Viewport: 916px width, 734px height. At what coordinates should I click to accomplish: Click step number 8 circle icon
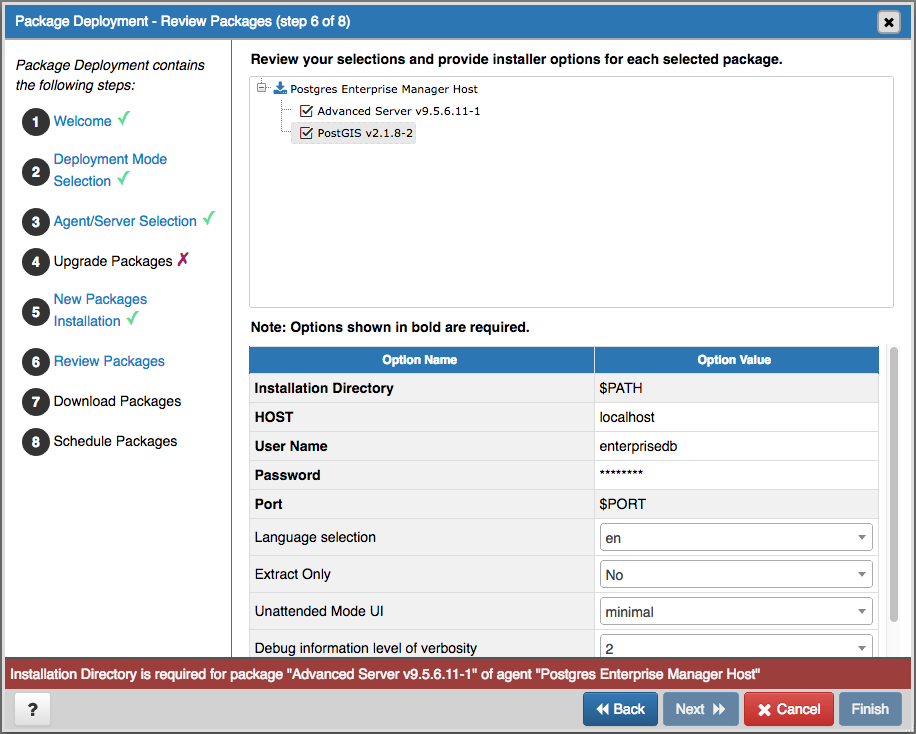(x=36, y=442)
